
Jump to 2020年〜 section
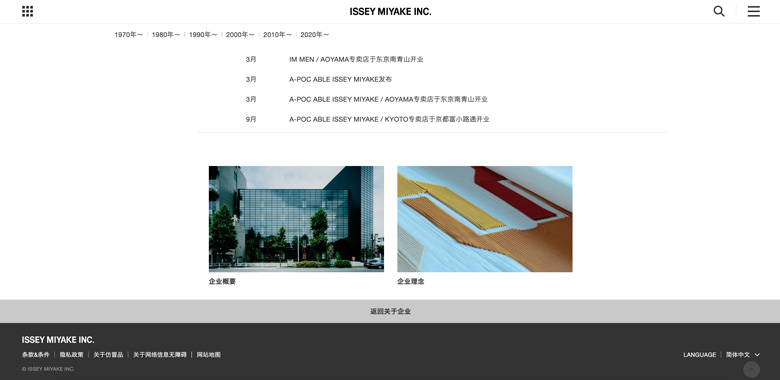(x=314, y=35)
